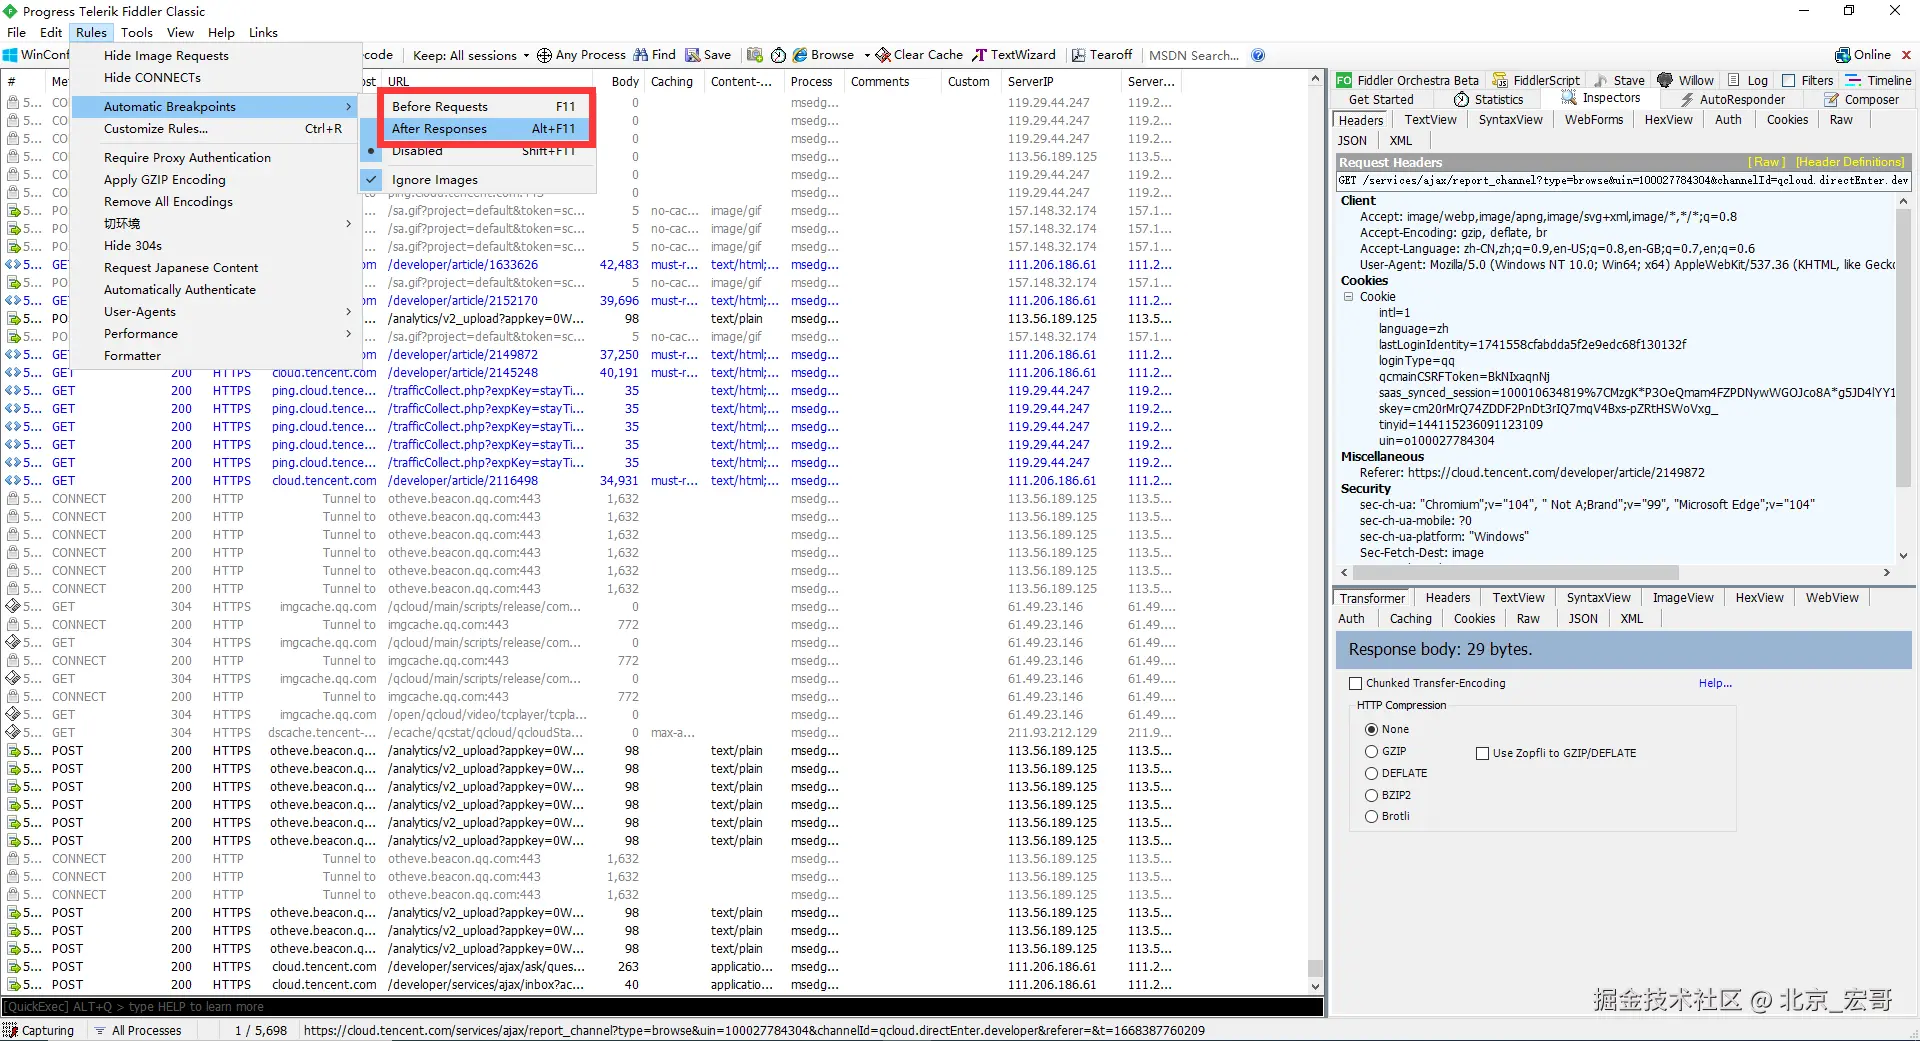This screenshot has height=1041, width=1920.
Task: Click the ServerIP column header
Action: pos(1059,81)
